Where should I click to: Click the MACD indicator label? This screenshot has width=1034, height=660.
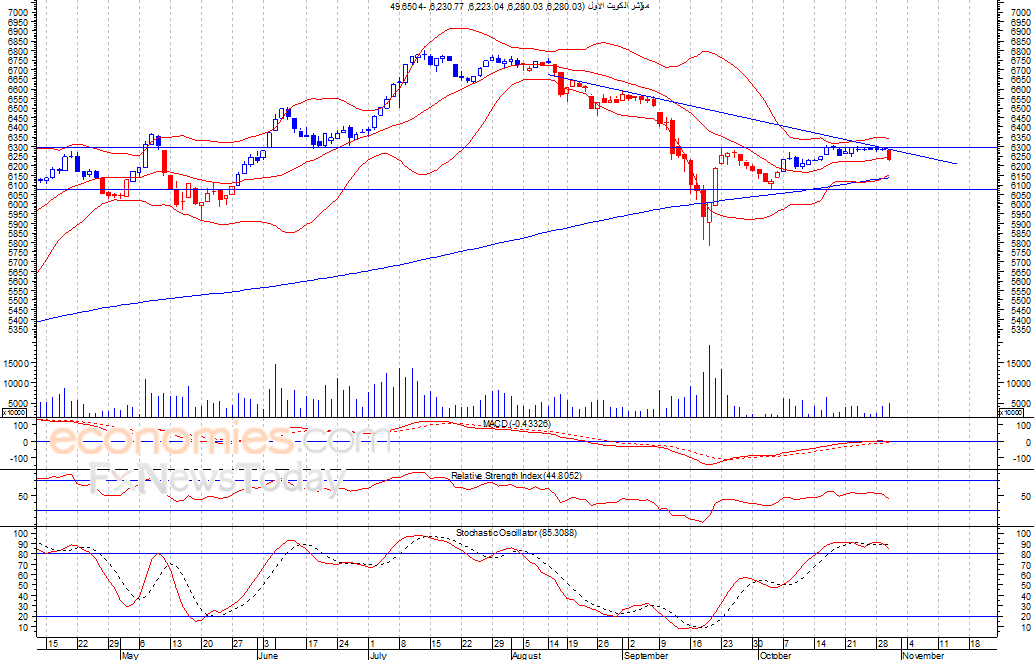click(x=516, y=424)
